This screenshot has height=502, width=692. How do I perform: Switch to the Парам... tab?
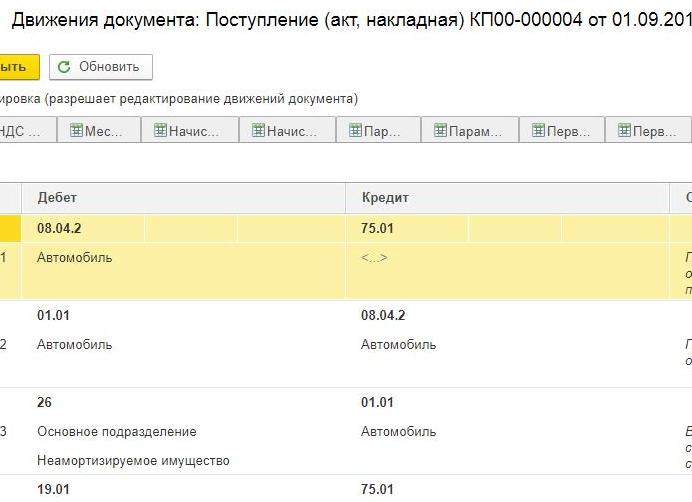coord(470,130)
